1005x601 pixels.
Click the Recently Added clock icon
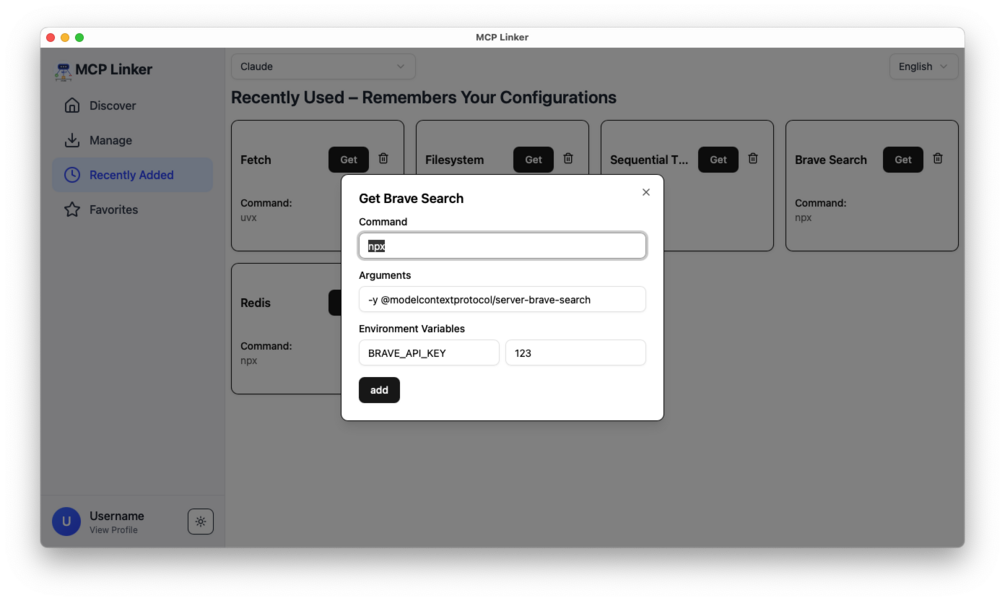72,174
